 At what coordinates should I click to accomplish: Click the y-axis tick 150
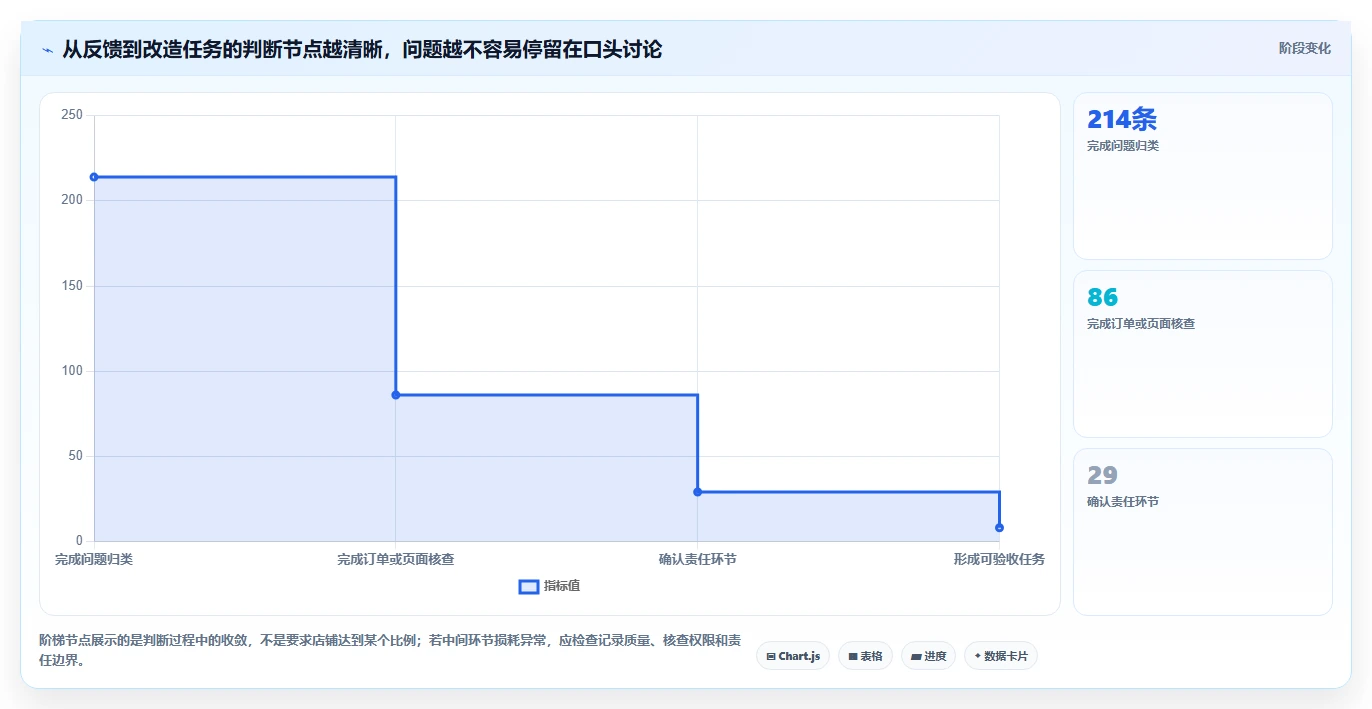tap(72, 286)
